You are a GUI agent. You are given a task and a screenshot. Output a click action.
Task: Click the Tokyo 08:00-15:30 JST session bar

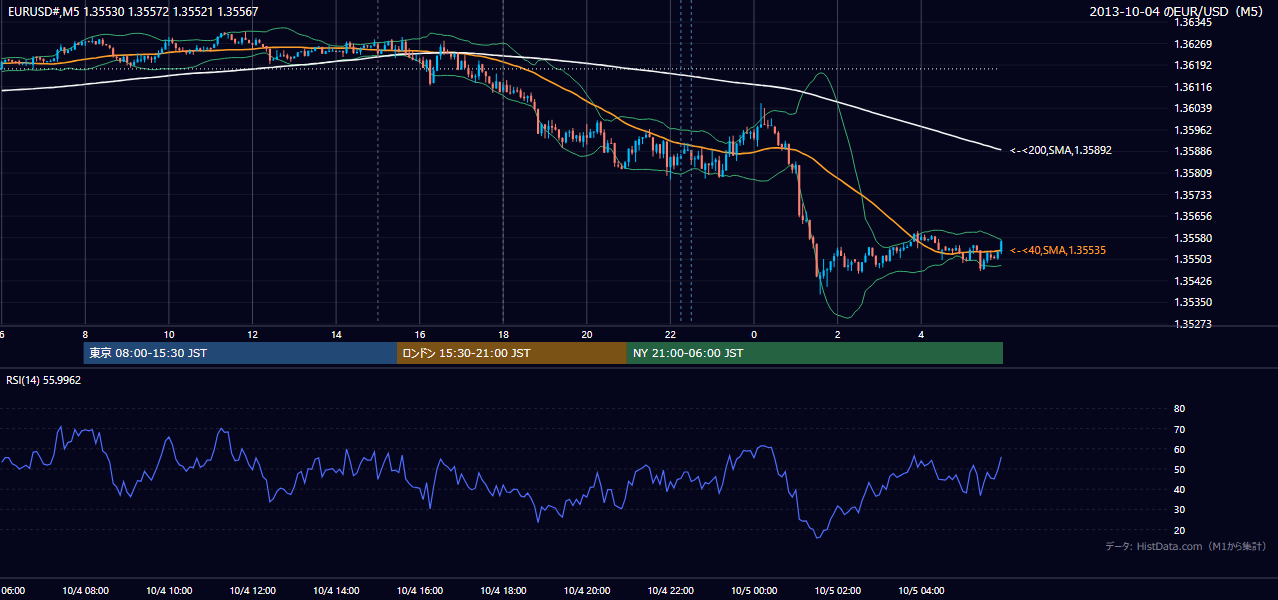(241, 353)
